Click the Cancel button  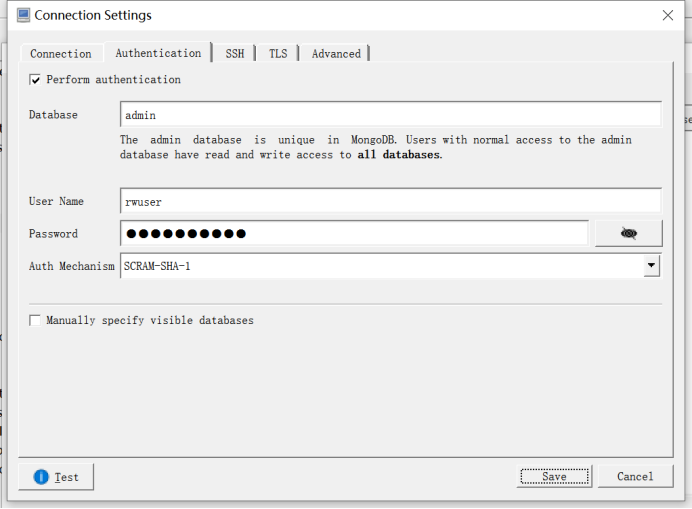(635, 476)
